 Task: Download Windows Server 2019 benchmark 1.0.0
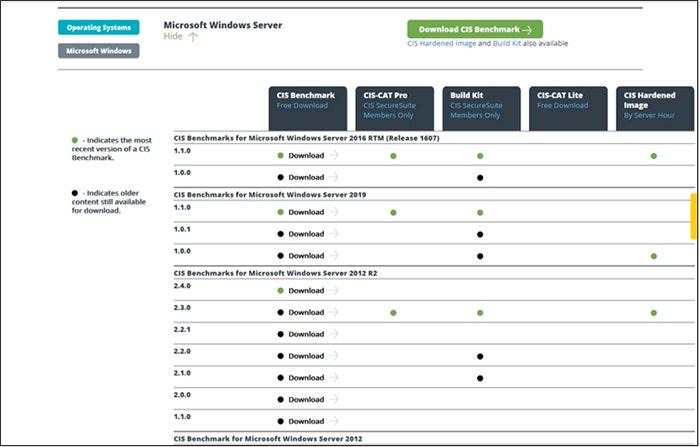click(x=306, y=256)
